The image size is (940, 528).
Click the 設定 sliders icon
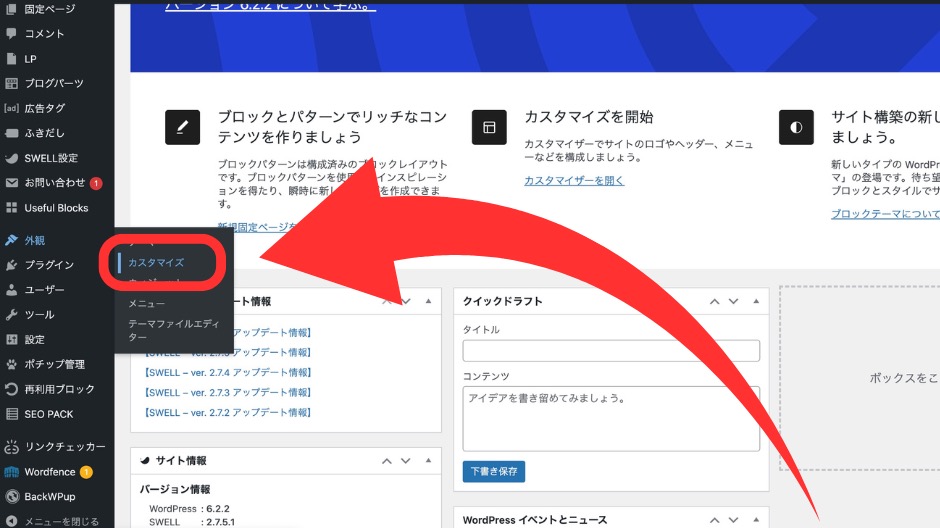[11, 339]
